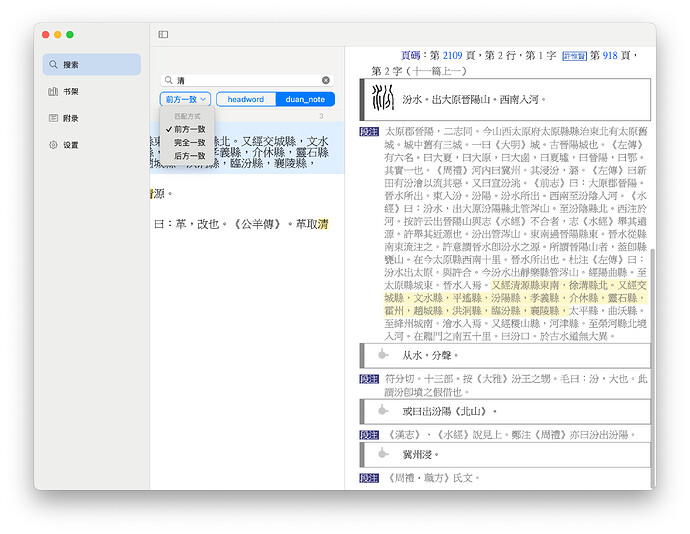Click the entry text 冀州浸
690x534 pixels.
click(x=420, y=455)
